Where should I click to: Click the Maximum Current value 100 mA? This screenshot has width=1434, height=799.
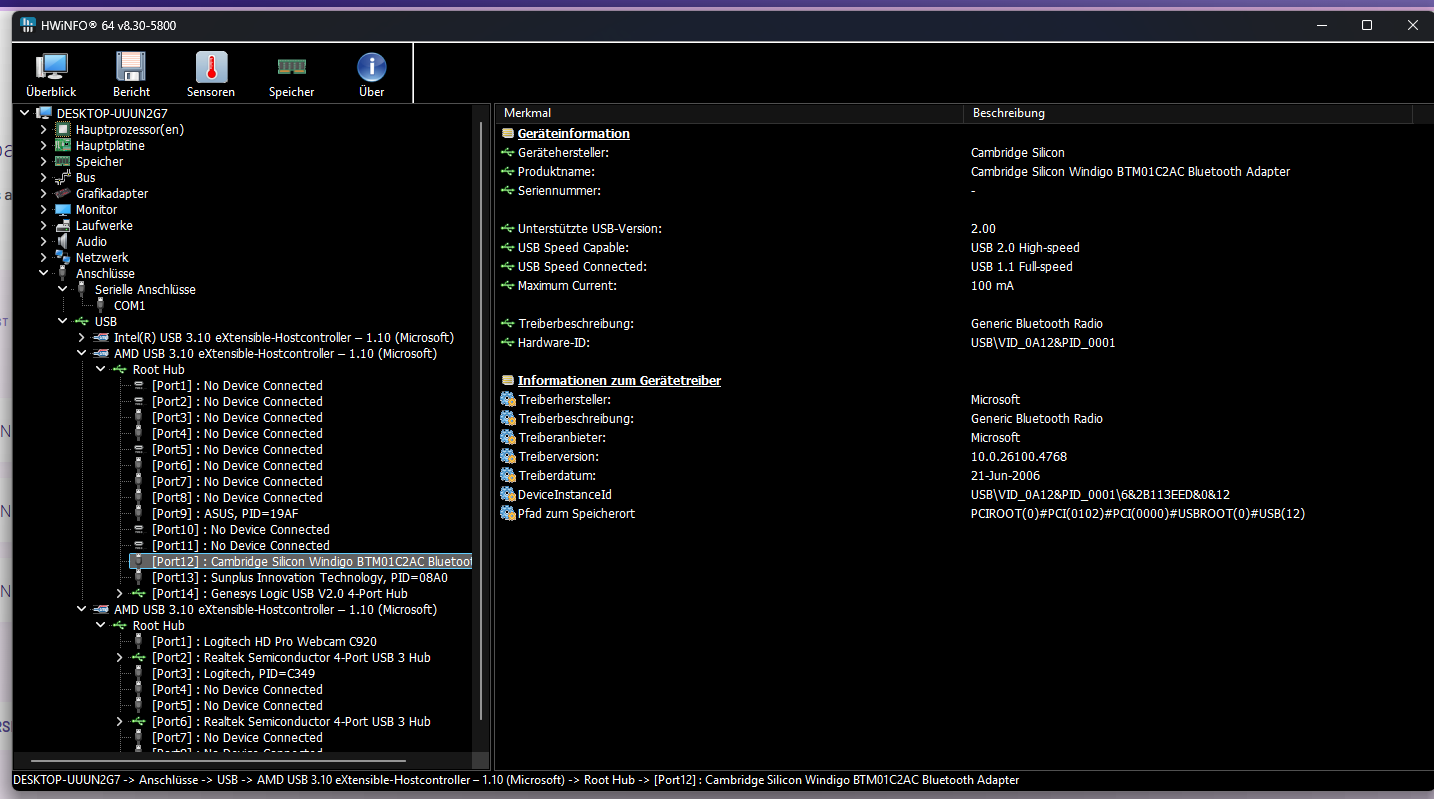[x=992, y=285]
